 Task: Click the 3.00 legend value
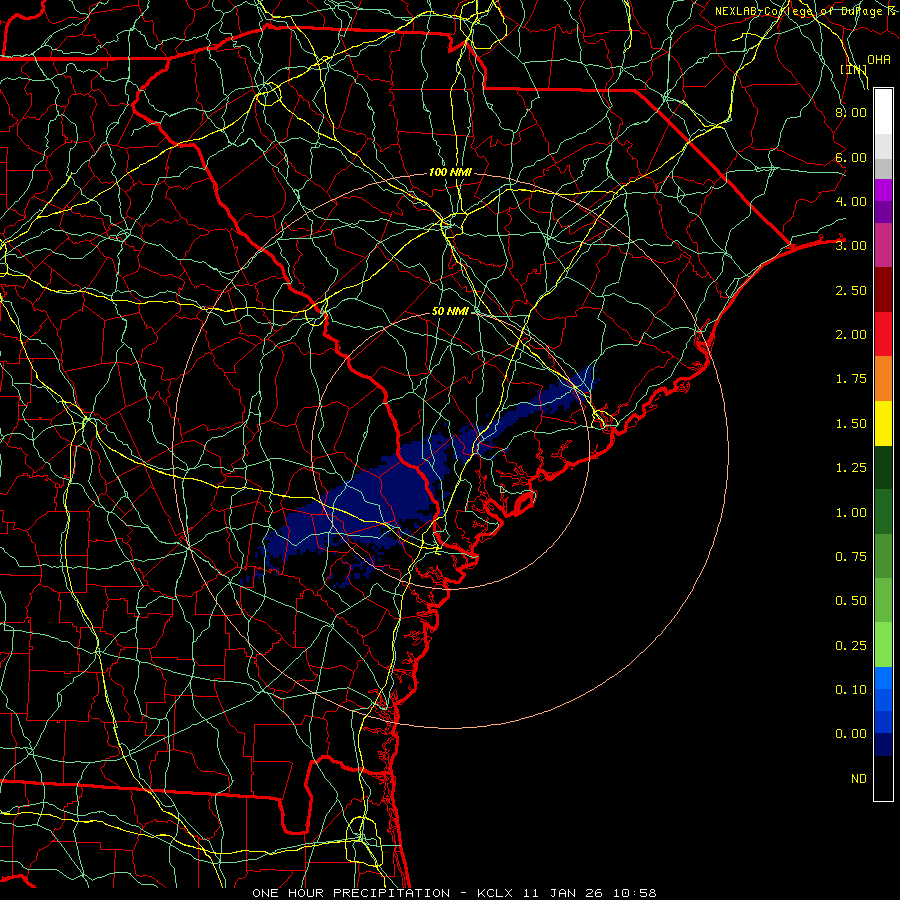pyautogui.click(x=851, y=246)
